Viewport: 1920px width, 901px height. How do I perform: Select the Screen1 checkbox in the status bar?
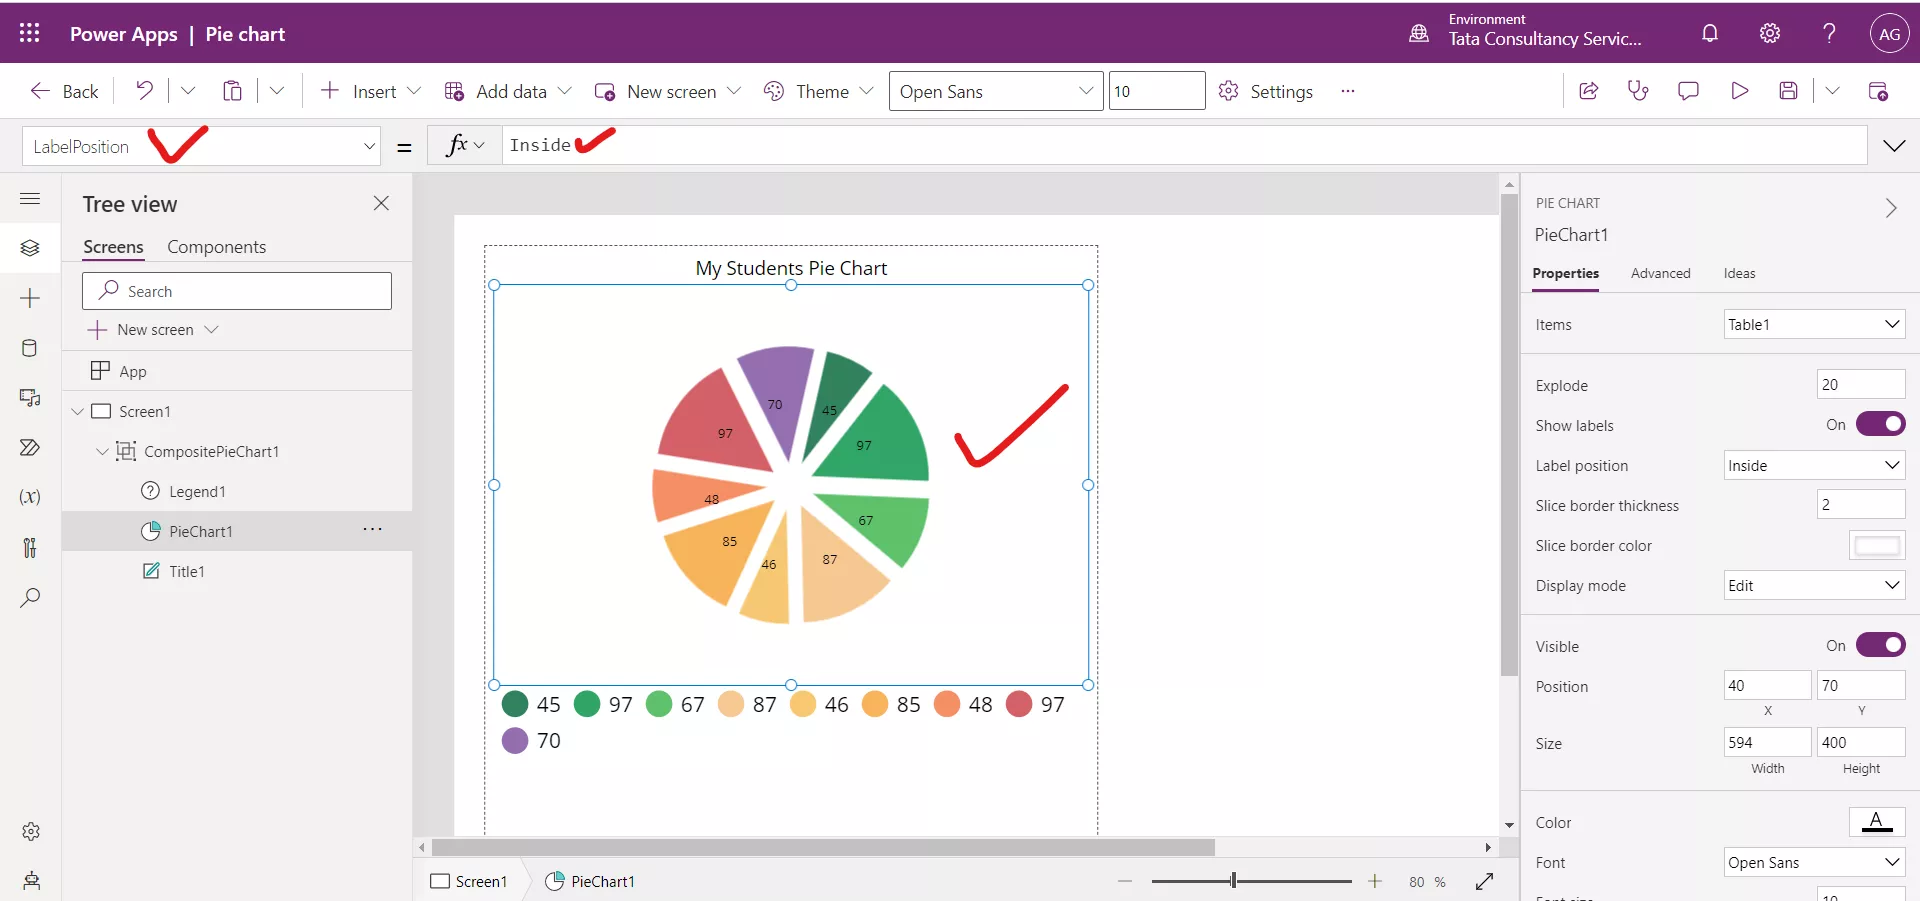click(439, 881)
